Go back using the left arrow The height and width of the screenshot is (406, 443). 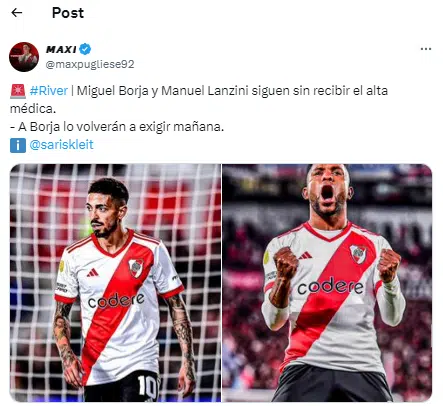(x=16, y=13)
